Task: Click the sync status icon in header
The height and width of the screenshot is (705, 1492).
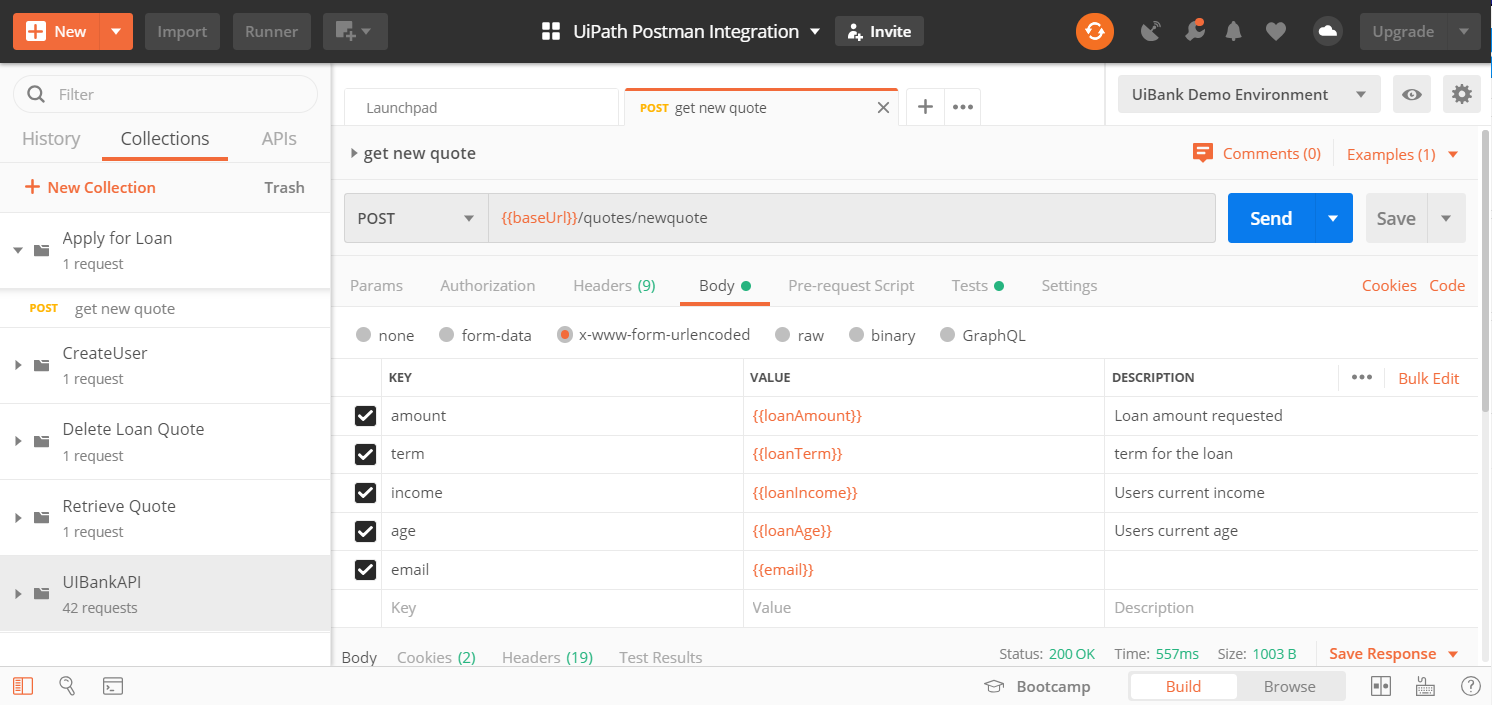Action: pos(1094,32)
